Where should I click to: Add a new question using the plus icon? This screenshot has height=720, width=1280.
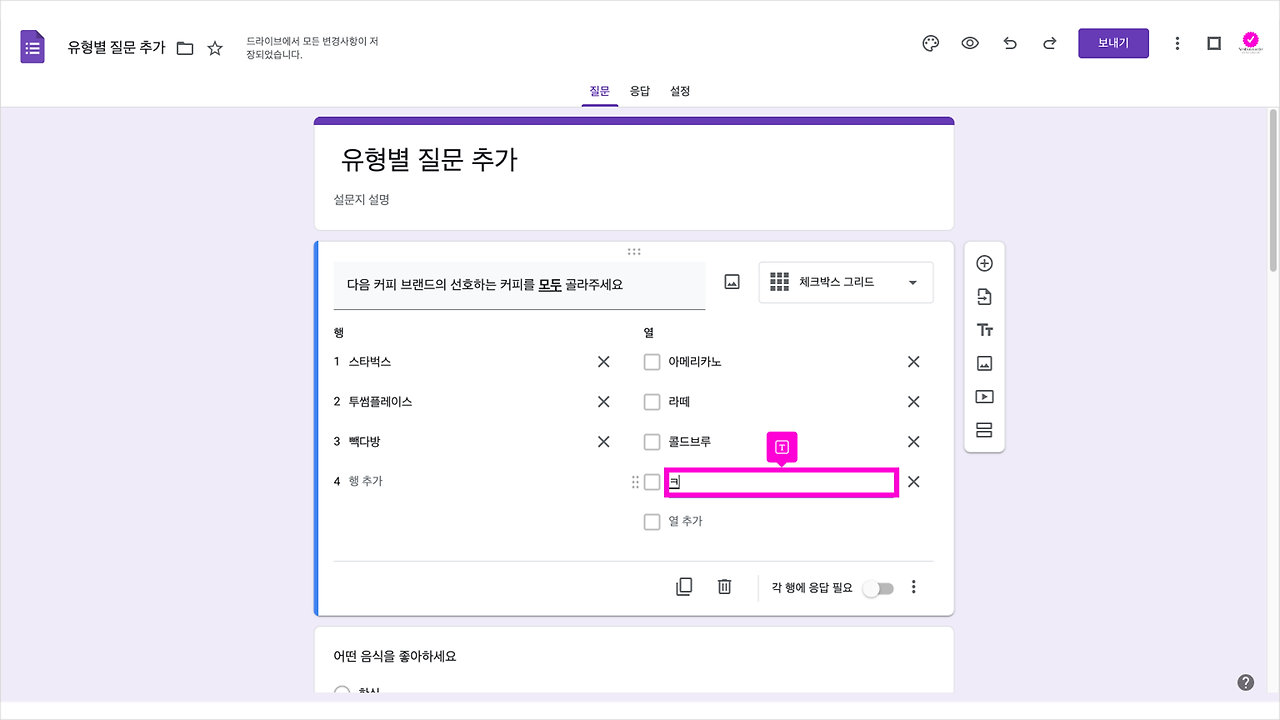pos(984,262)
